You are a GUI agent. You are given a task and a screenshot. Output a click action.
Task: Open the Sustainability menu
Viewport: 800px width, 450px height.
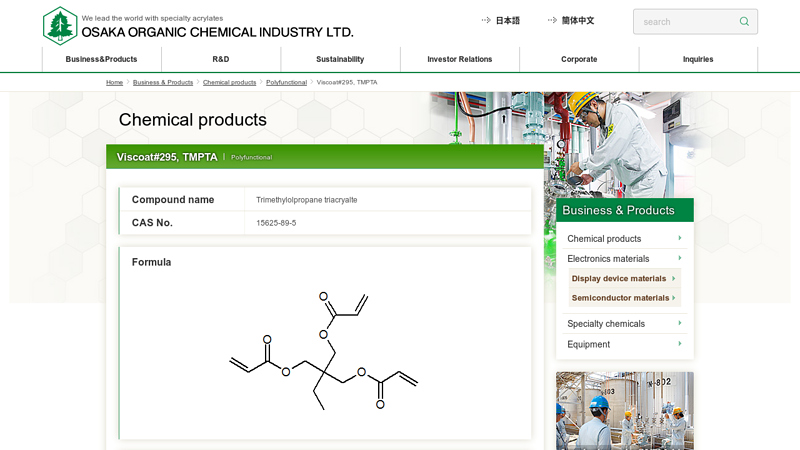(340, 59)
